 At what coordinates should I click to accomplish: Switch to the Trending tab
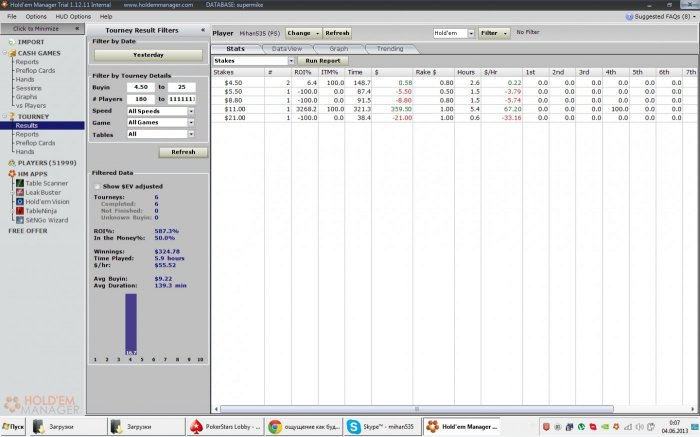(x=390, y=49)
